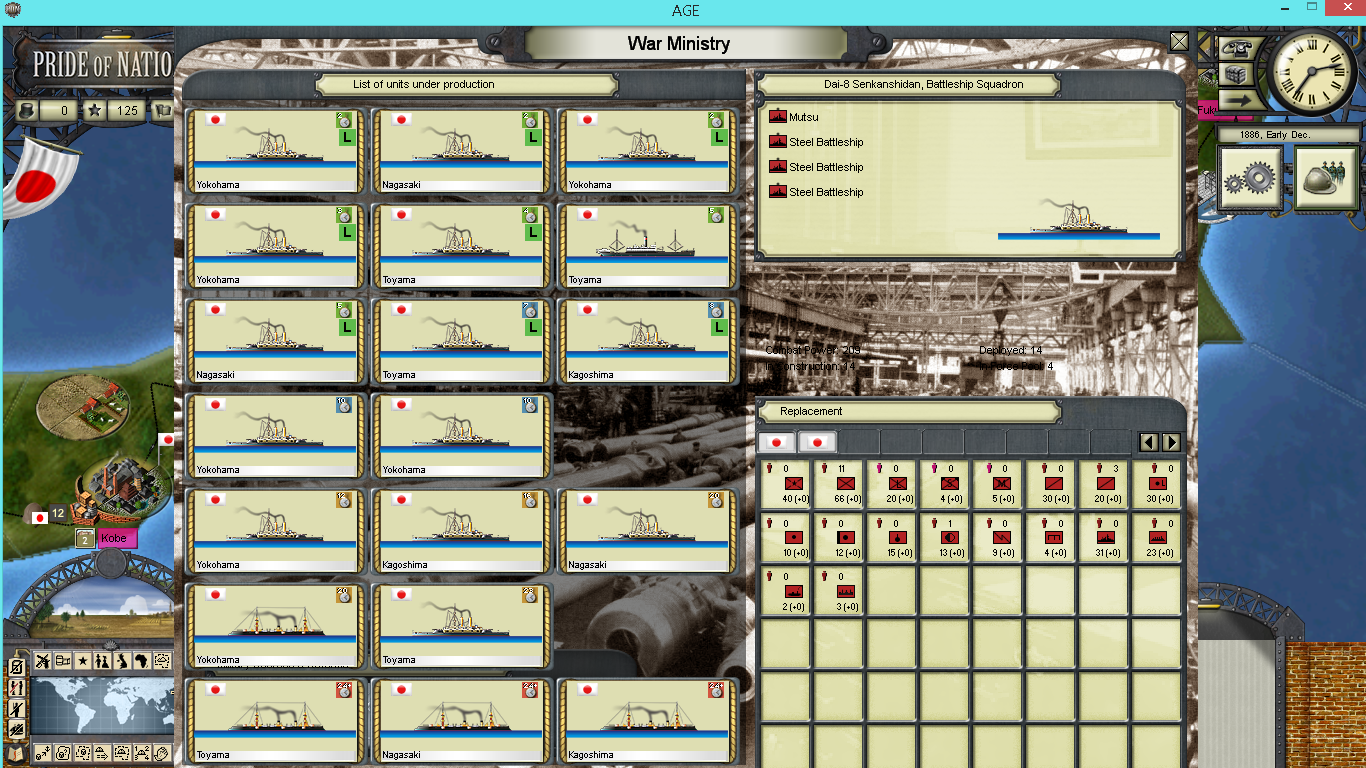This screenshot has height=768, width=1366.
Task: Open the ledger book icon
Action: (16, 755)
